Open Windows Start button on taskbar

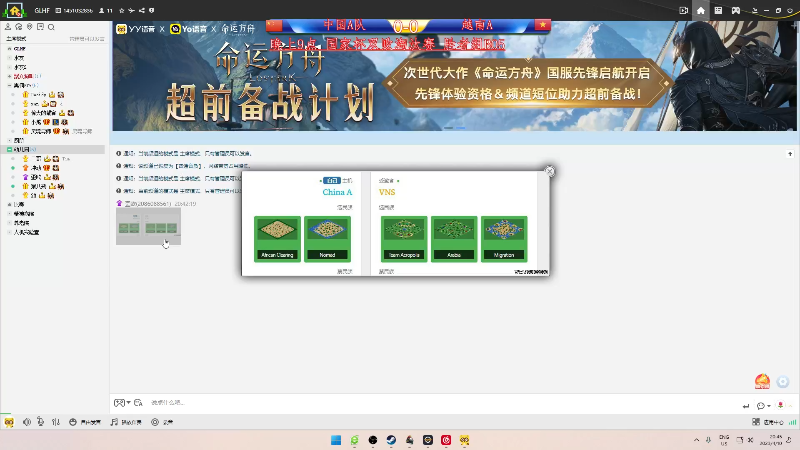[x=336, y=440]
